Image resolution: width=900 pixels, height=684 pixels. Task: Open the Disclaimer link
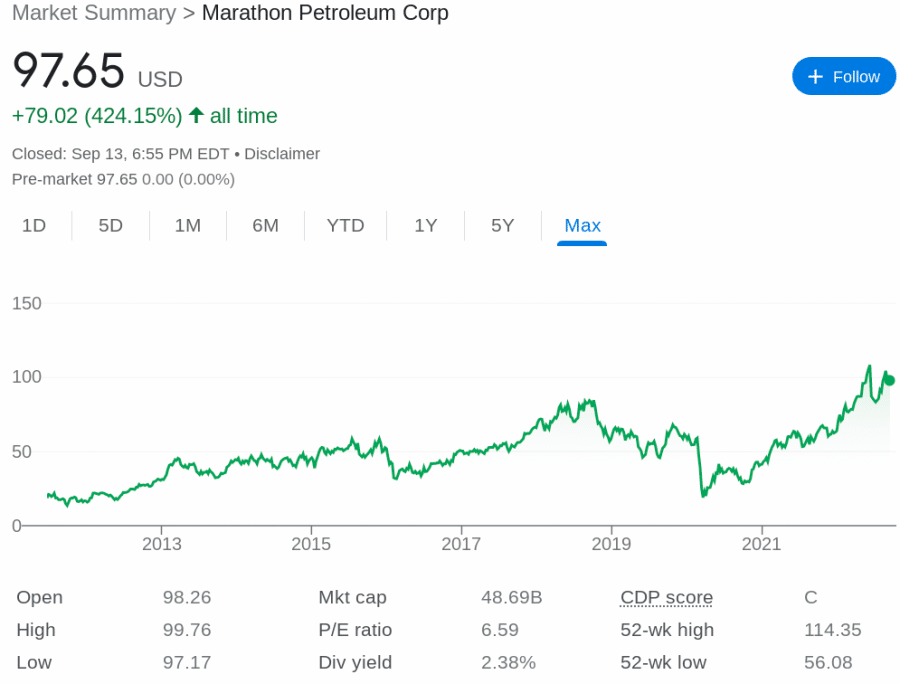[283, 153]
